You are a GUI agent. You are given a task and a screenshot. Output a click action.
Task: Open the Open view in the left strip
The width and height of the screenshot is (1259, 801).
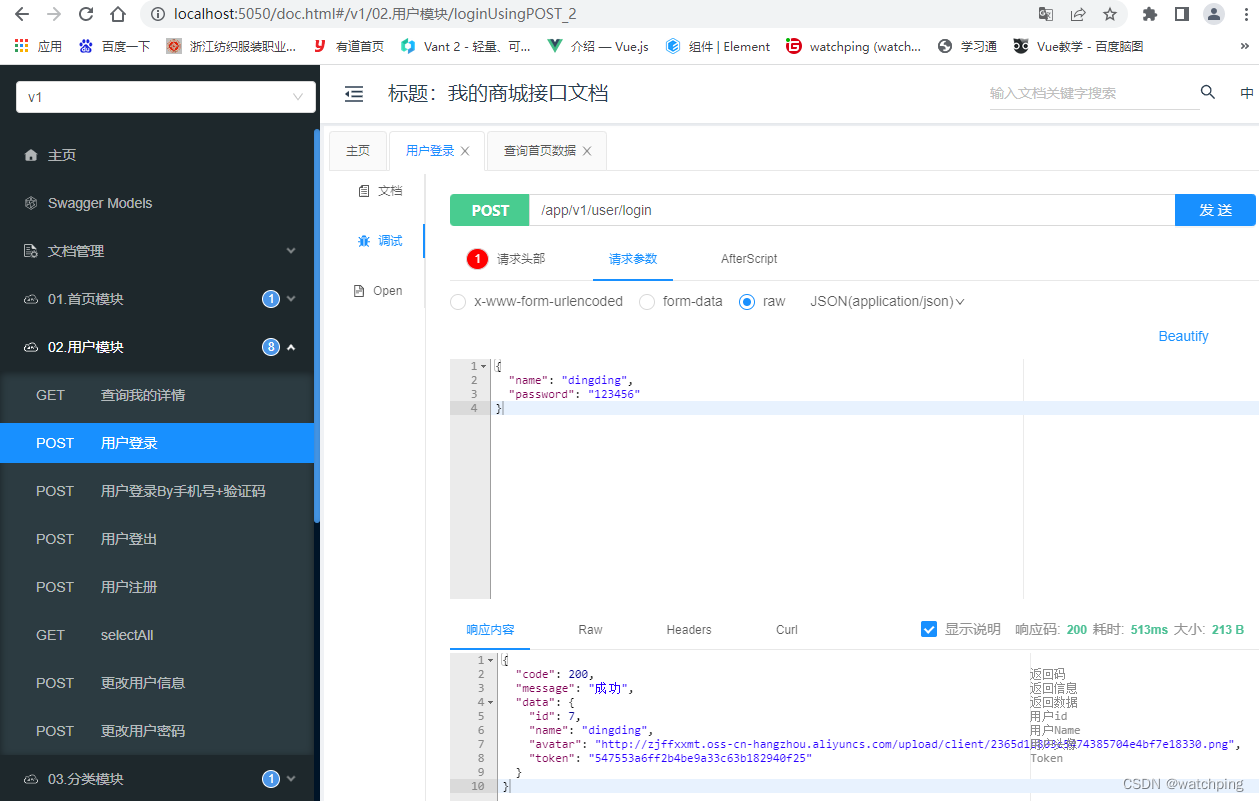pos(380,291)
